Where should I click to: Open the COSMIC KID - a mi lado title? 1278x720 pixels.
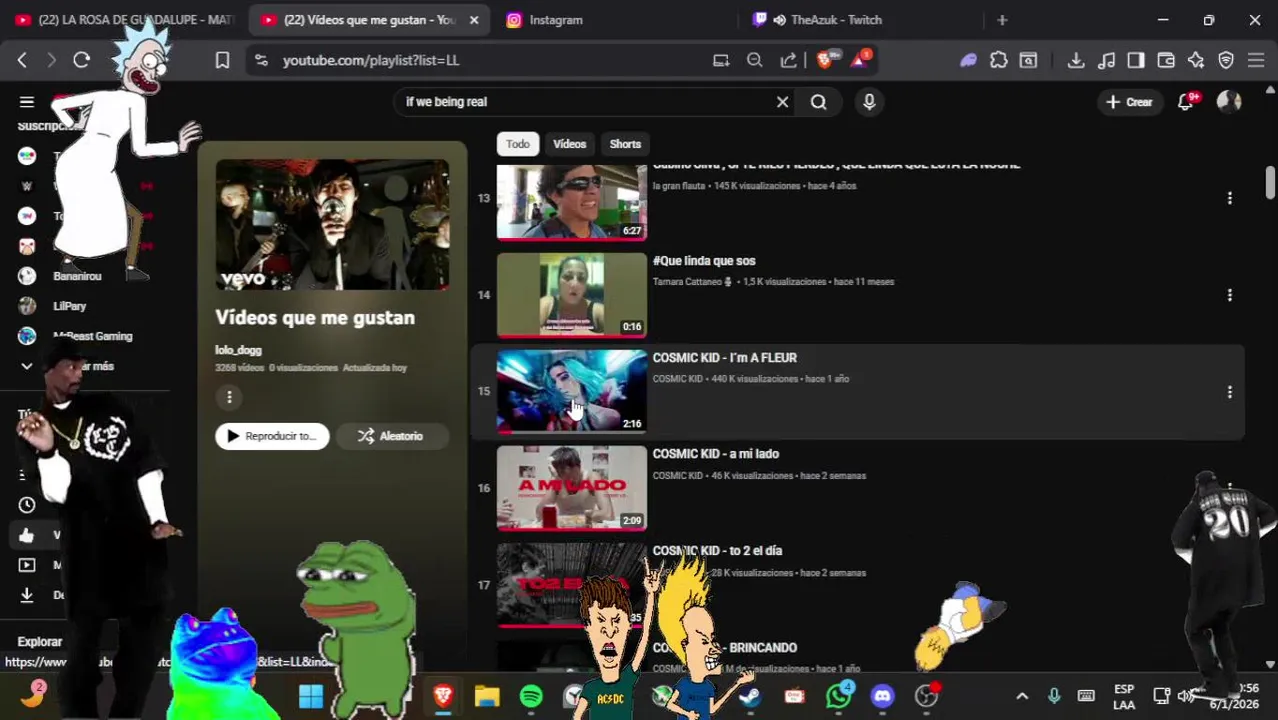tap(716, 454)
